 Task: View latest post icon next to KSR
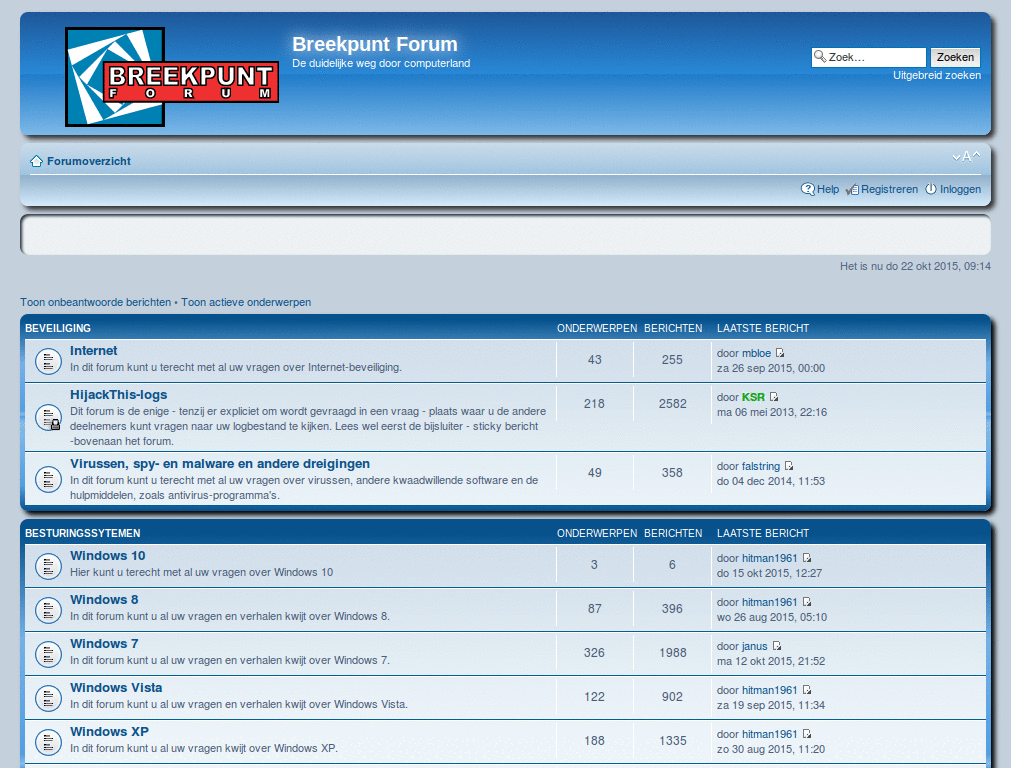[774, 396]
